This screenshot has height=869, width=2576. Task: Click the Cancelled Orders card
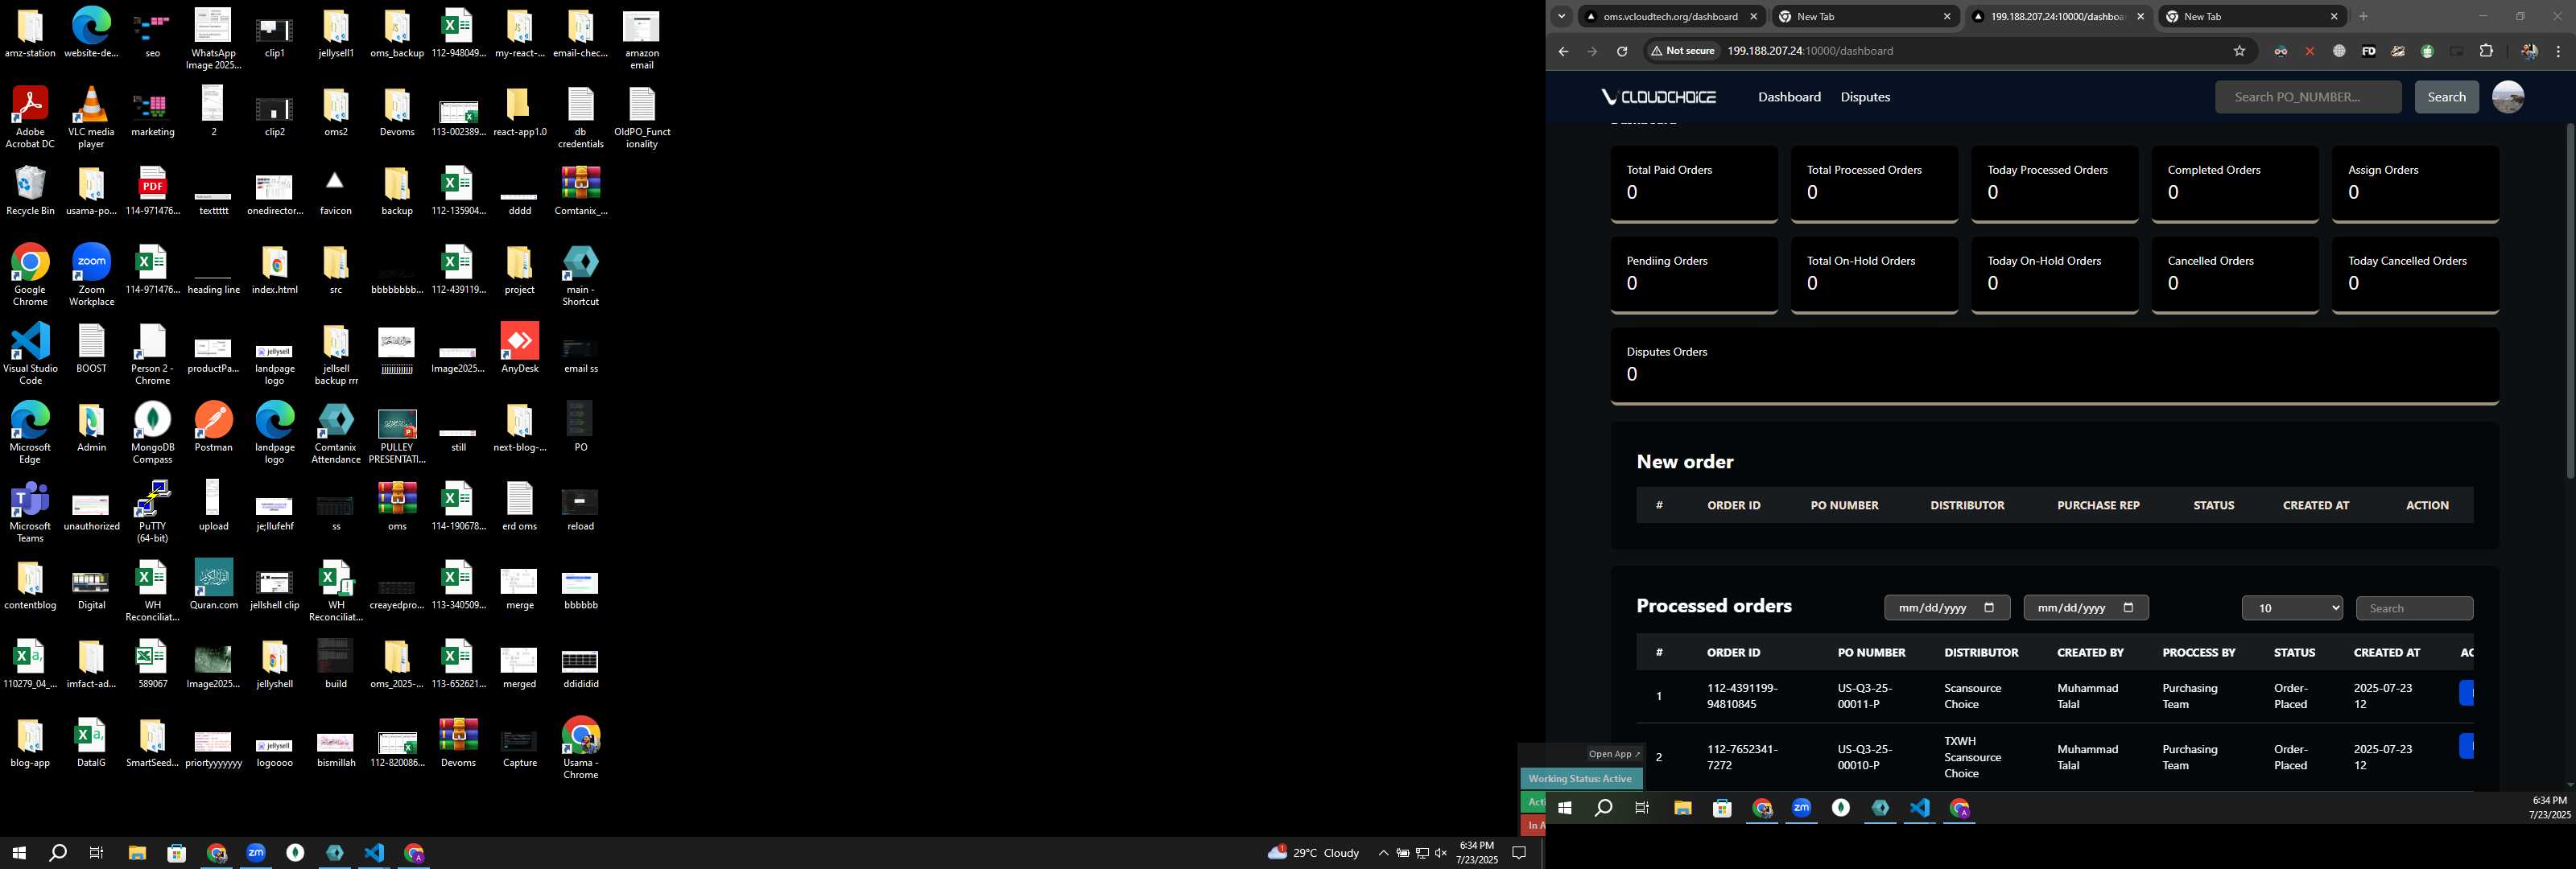(2234, 275)
